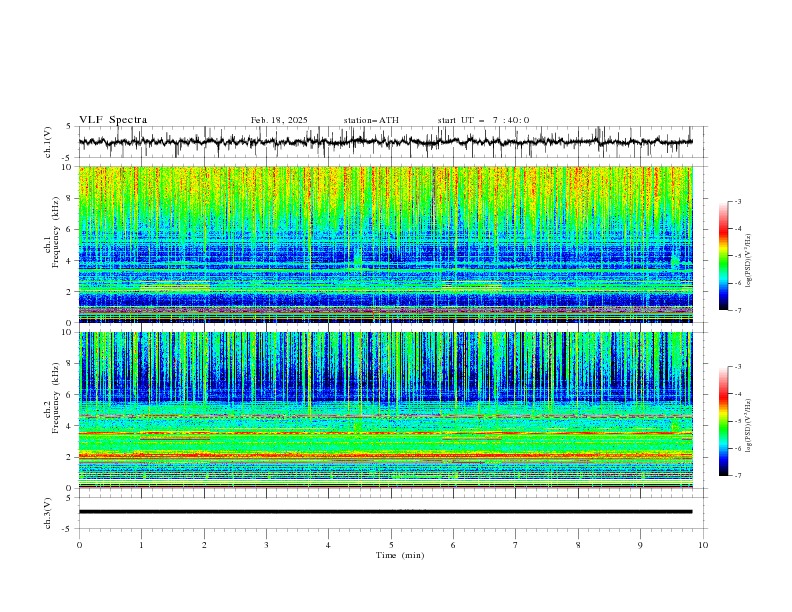
Task: Click the date "Feb. 18, 2025"
Action: click(279, 120)
